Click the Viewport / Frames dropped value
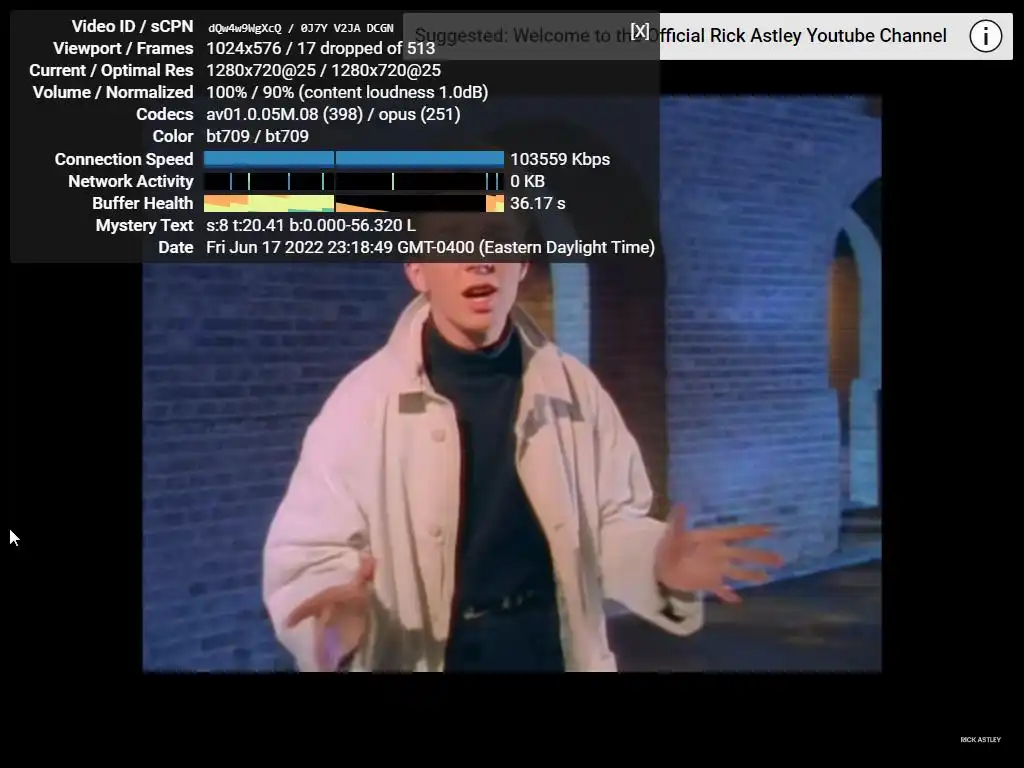The height and width of the screenshot is (768, 1024). (321, 48)
